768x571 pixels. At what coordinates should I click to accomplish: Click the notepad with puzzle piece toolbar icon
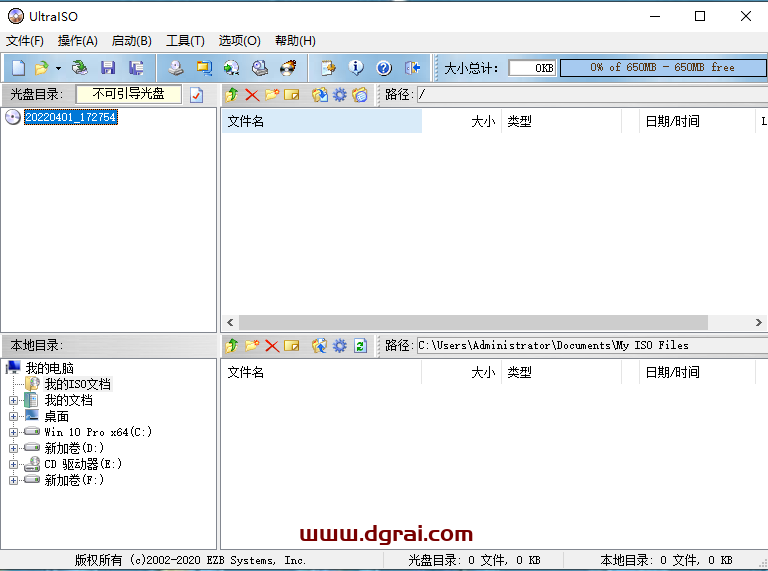tap(328, 68)
